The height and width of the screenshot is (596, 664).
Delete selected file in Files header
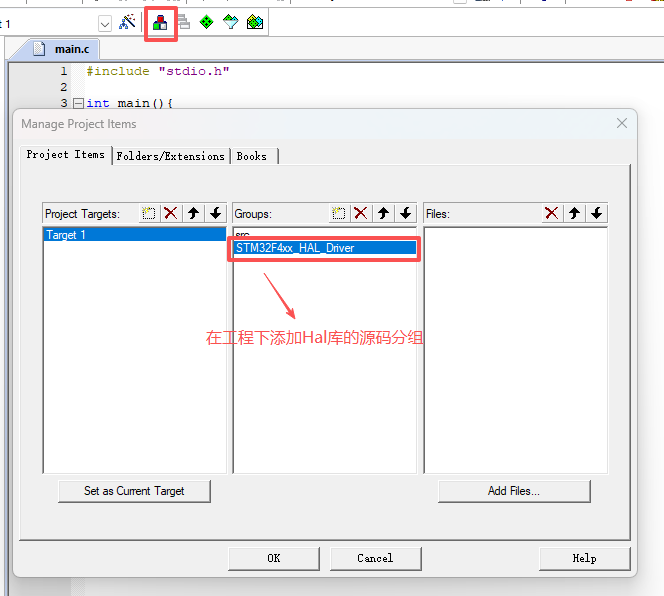point(551,213)
